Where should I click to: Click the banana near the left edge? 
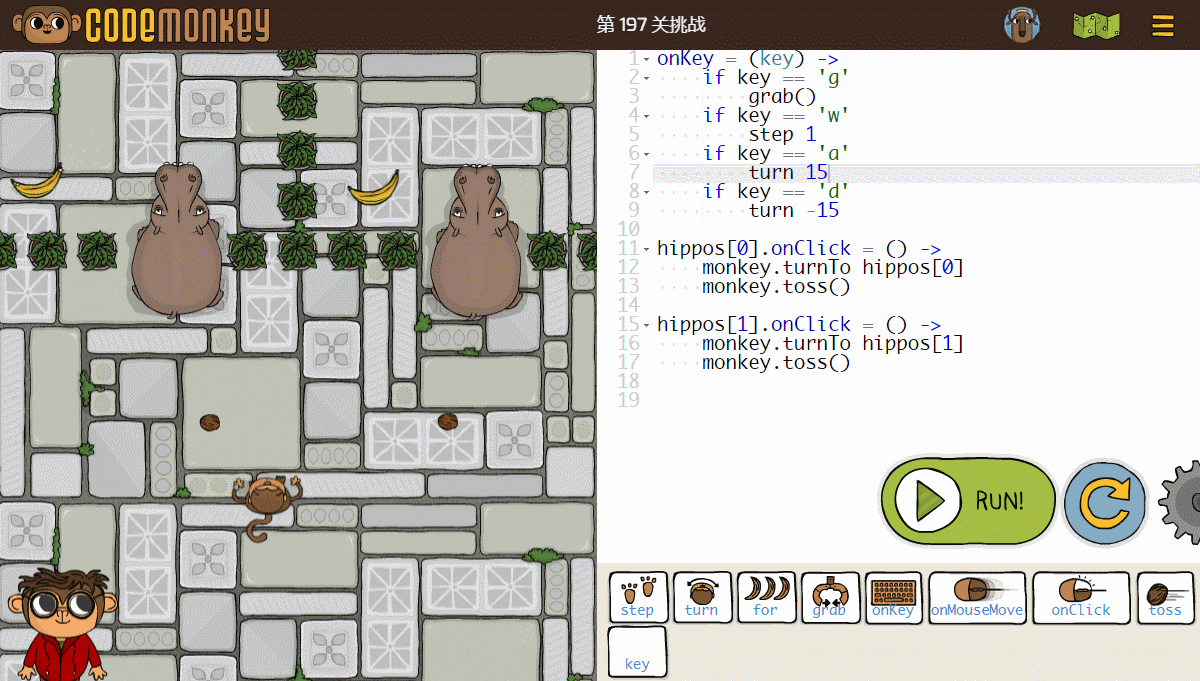pyautogui.click(x=37, y=181)
